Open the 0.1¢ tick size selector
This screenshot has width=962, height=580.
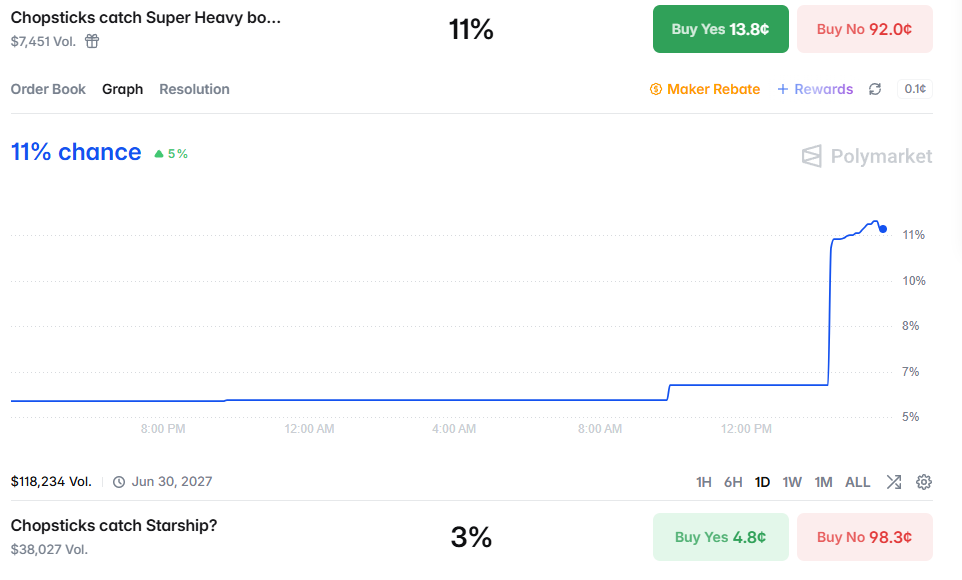click(x=915, y=89)
